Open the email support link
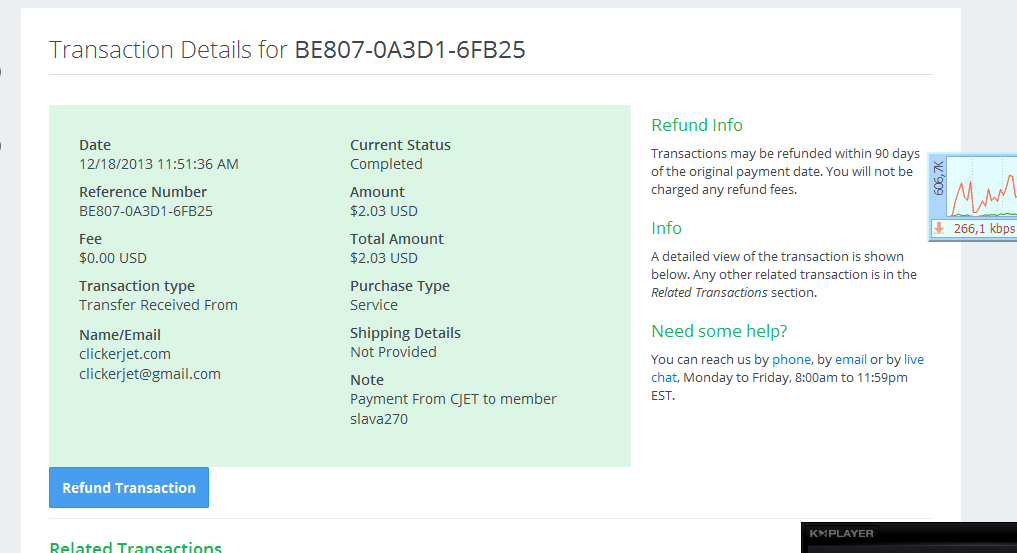1017x553 pixels. (x=851, y=359)
